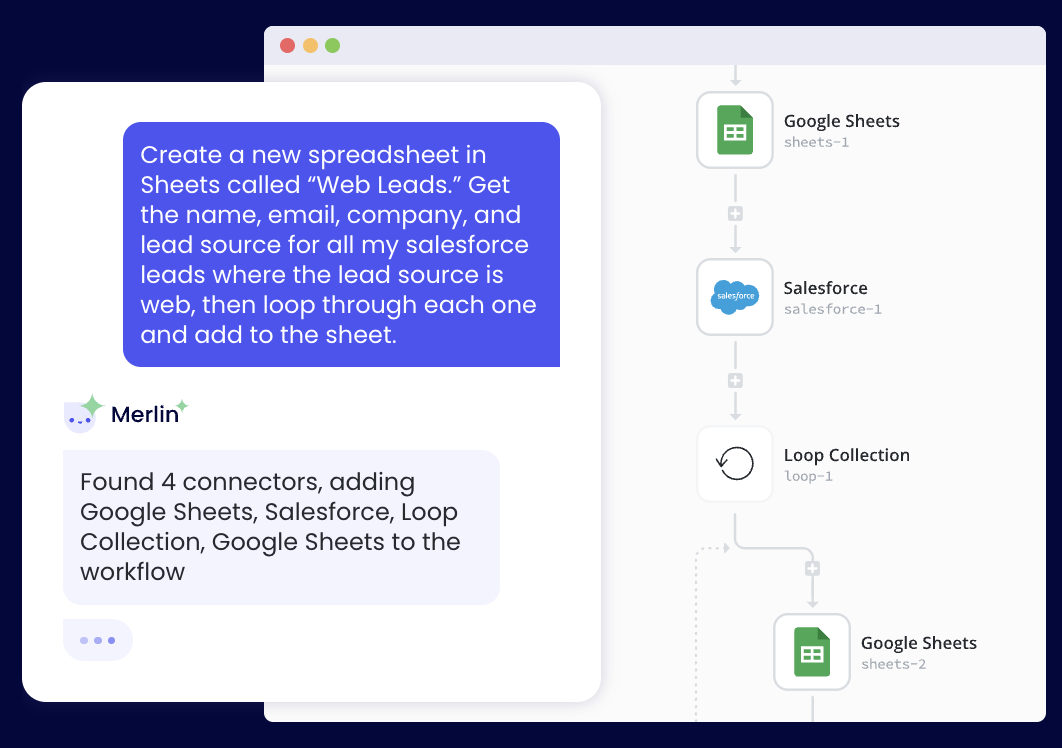Click the 'Google Sheets' label above sheets-2
This screenshot has width=1062, height=748.
tap(919, 643)
